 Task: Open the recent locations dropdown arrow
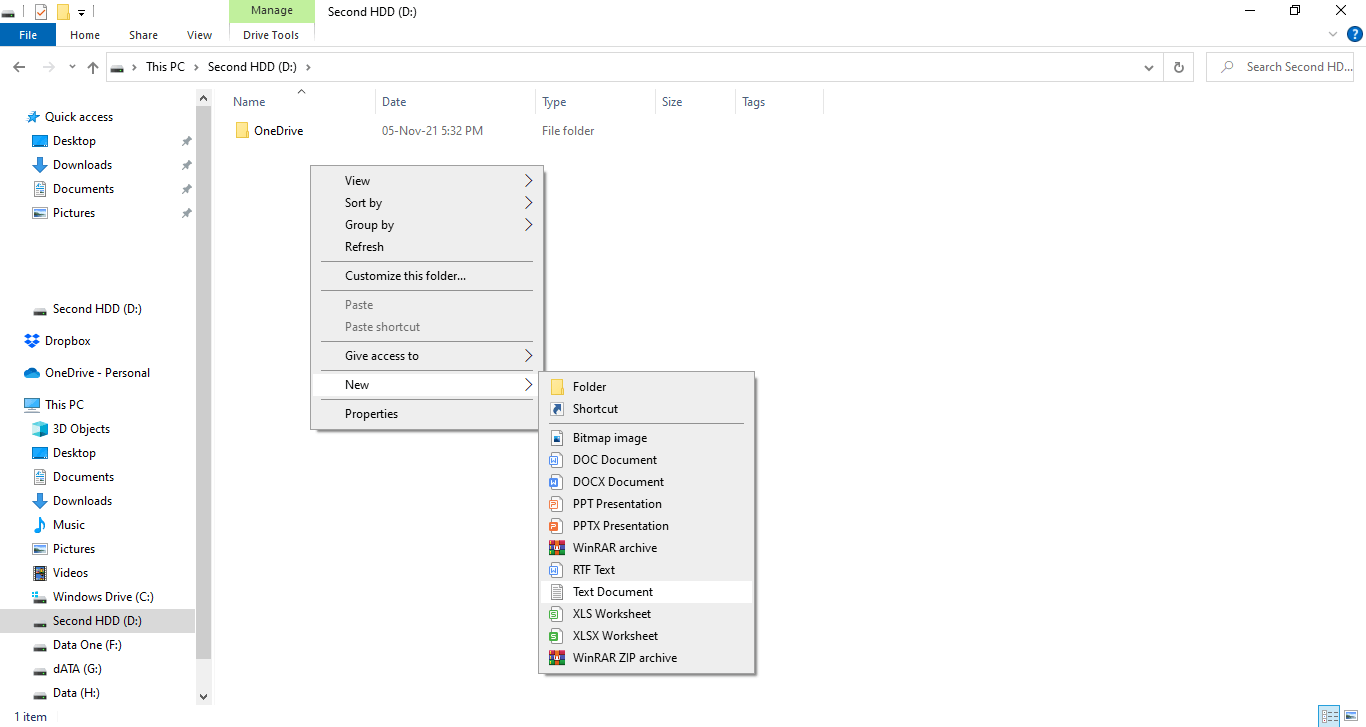click(72, 67)
